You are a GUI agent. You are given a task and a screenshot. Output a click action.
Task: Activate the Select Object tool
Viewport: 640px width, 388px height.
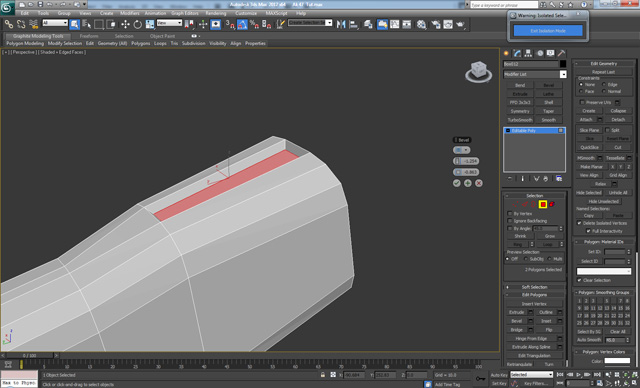click(x=74, y=24)
